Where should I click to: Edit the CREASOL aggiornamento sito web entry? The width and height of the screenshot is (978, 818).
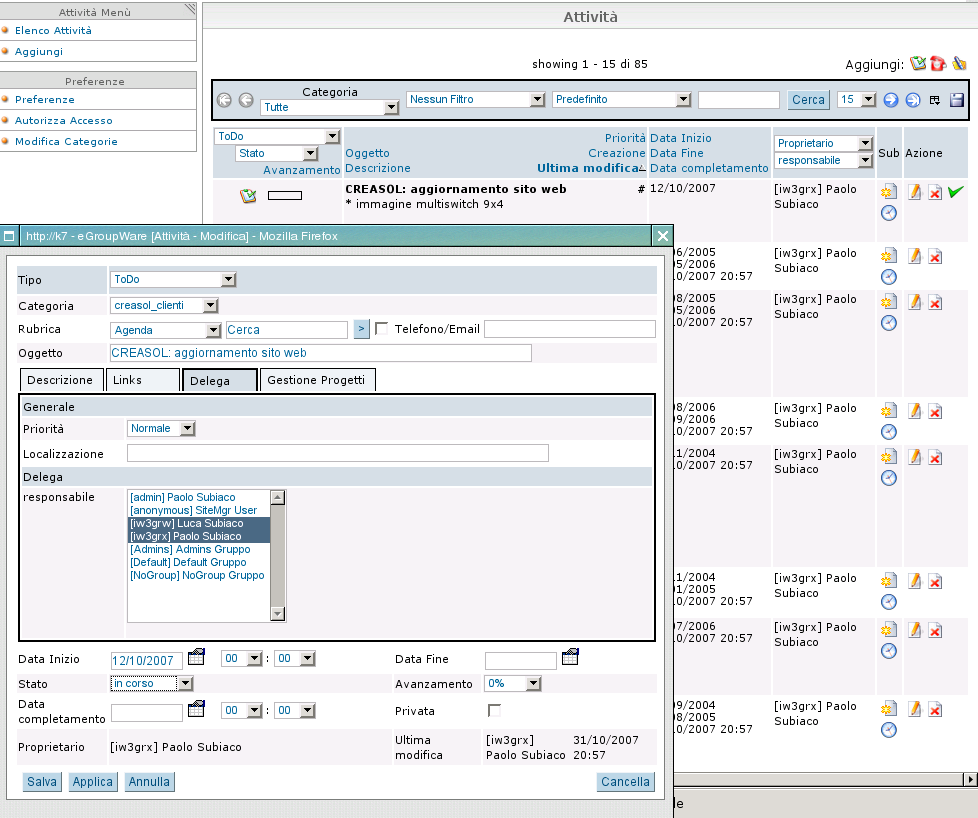[914, 192]
